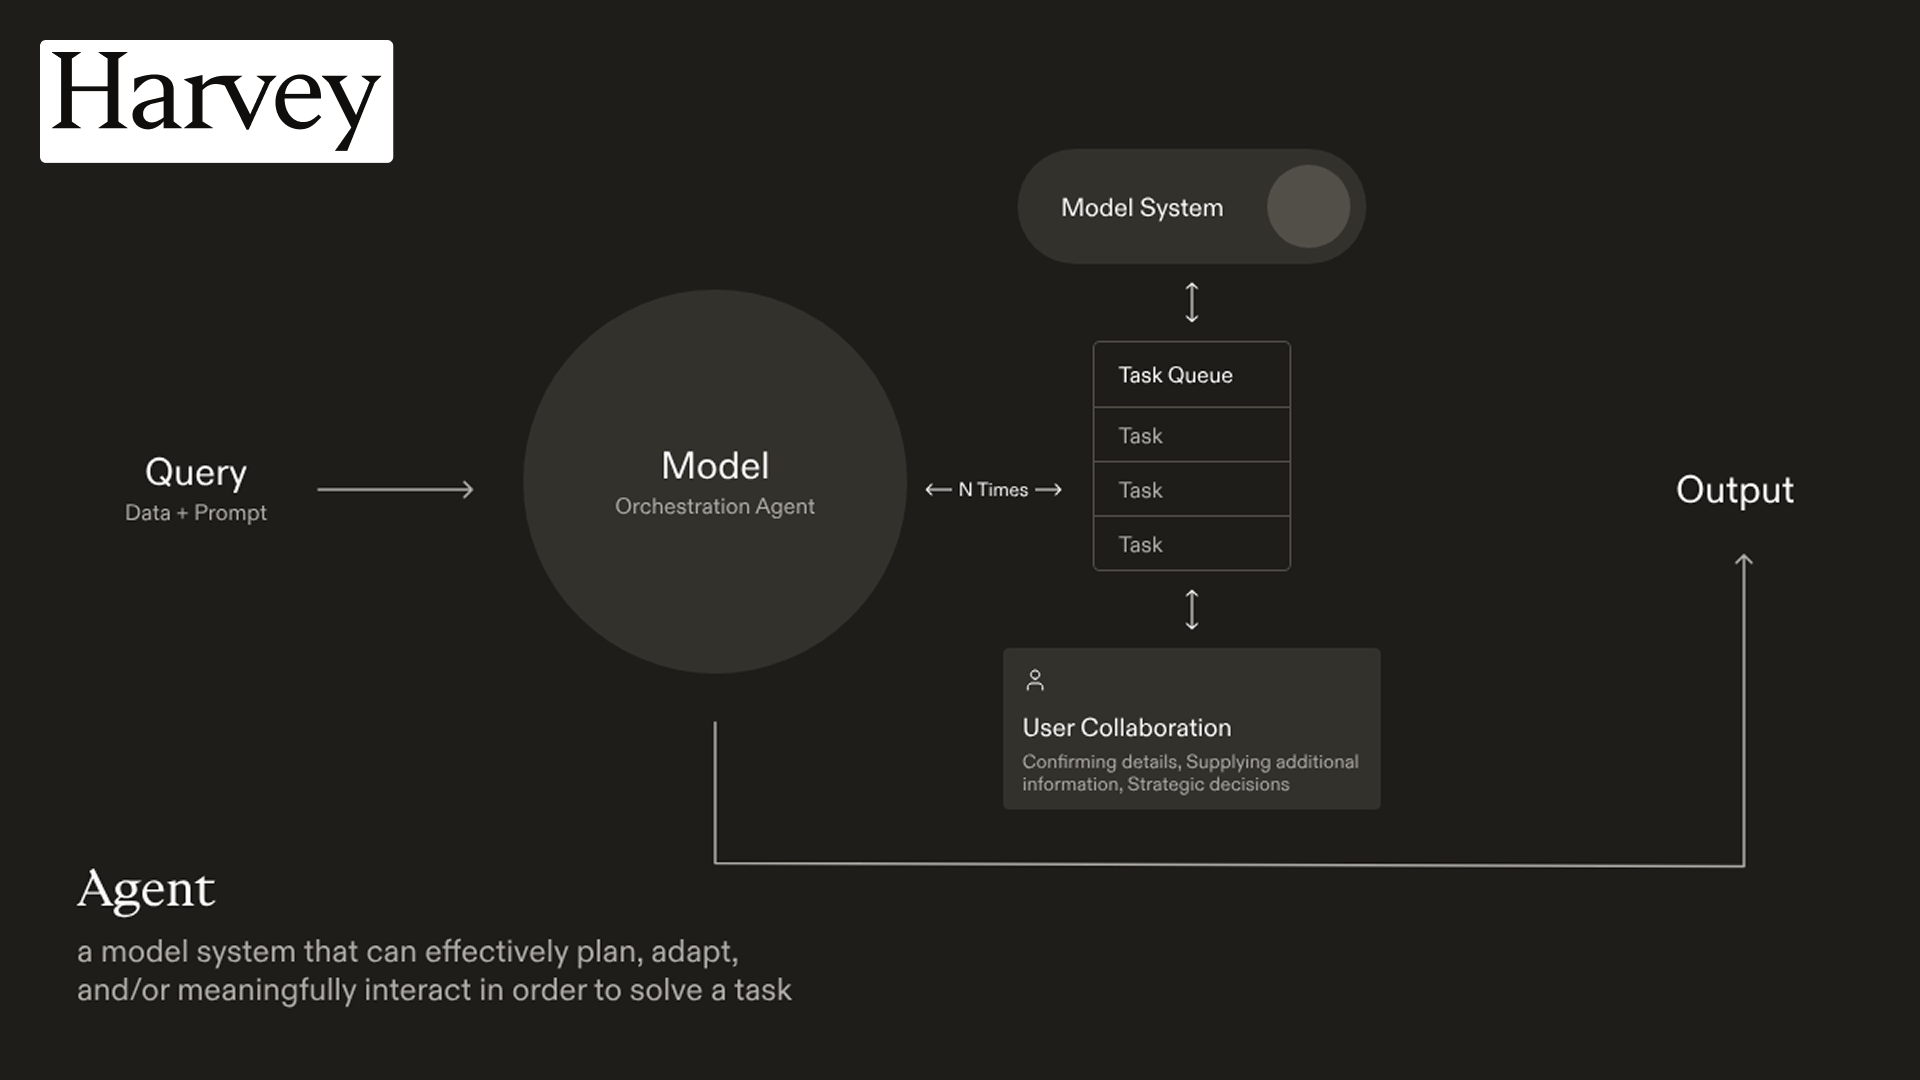Click the Data + Prompt subtitle

coord(196,513)
